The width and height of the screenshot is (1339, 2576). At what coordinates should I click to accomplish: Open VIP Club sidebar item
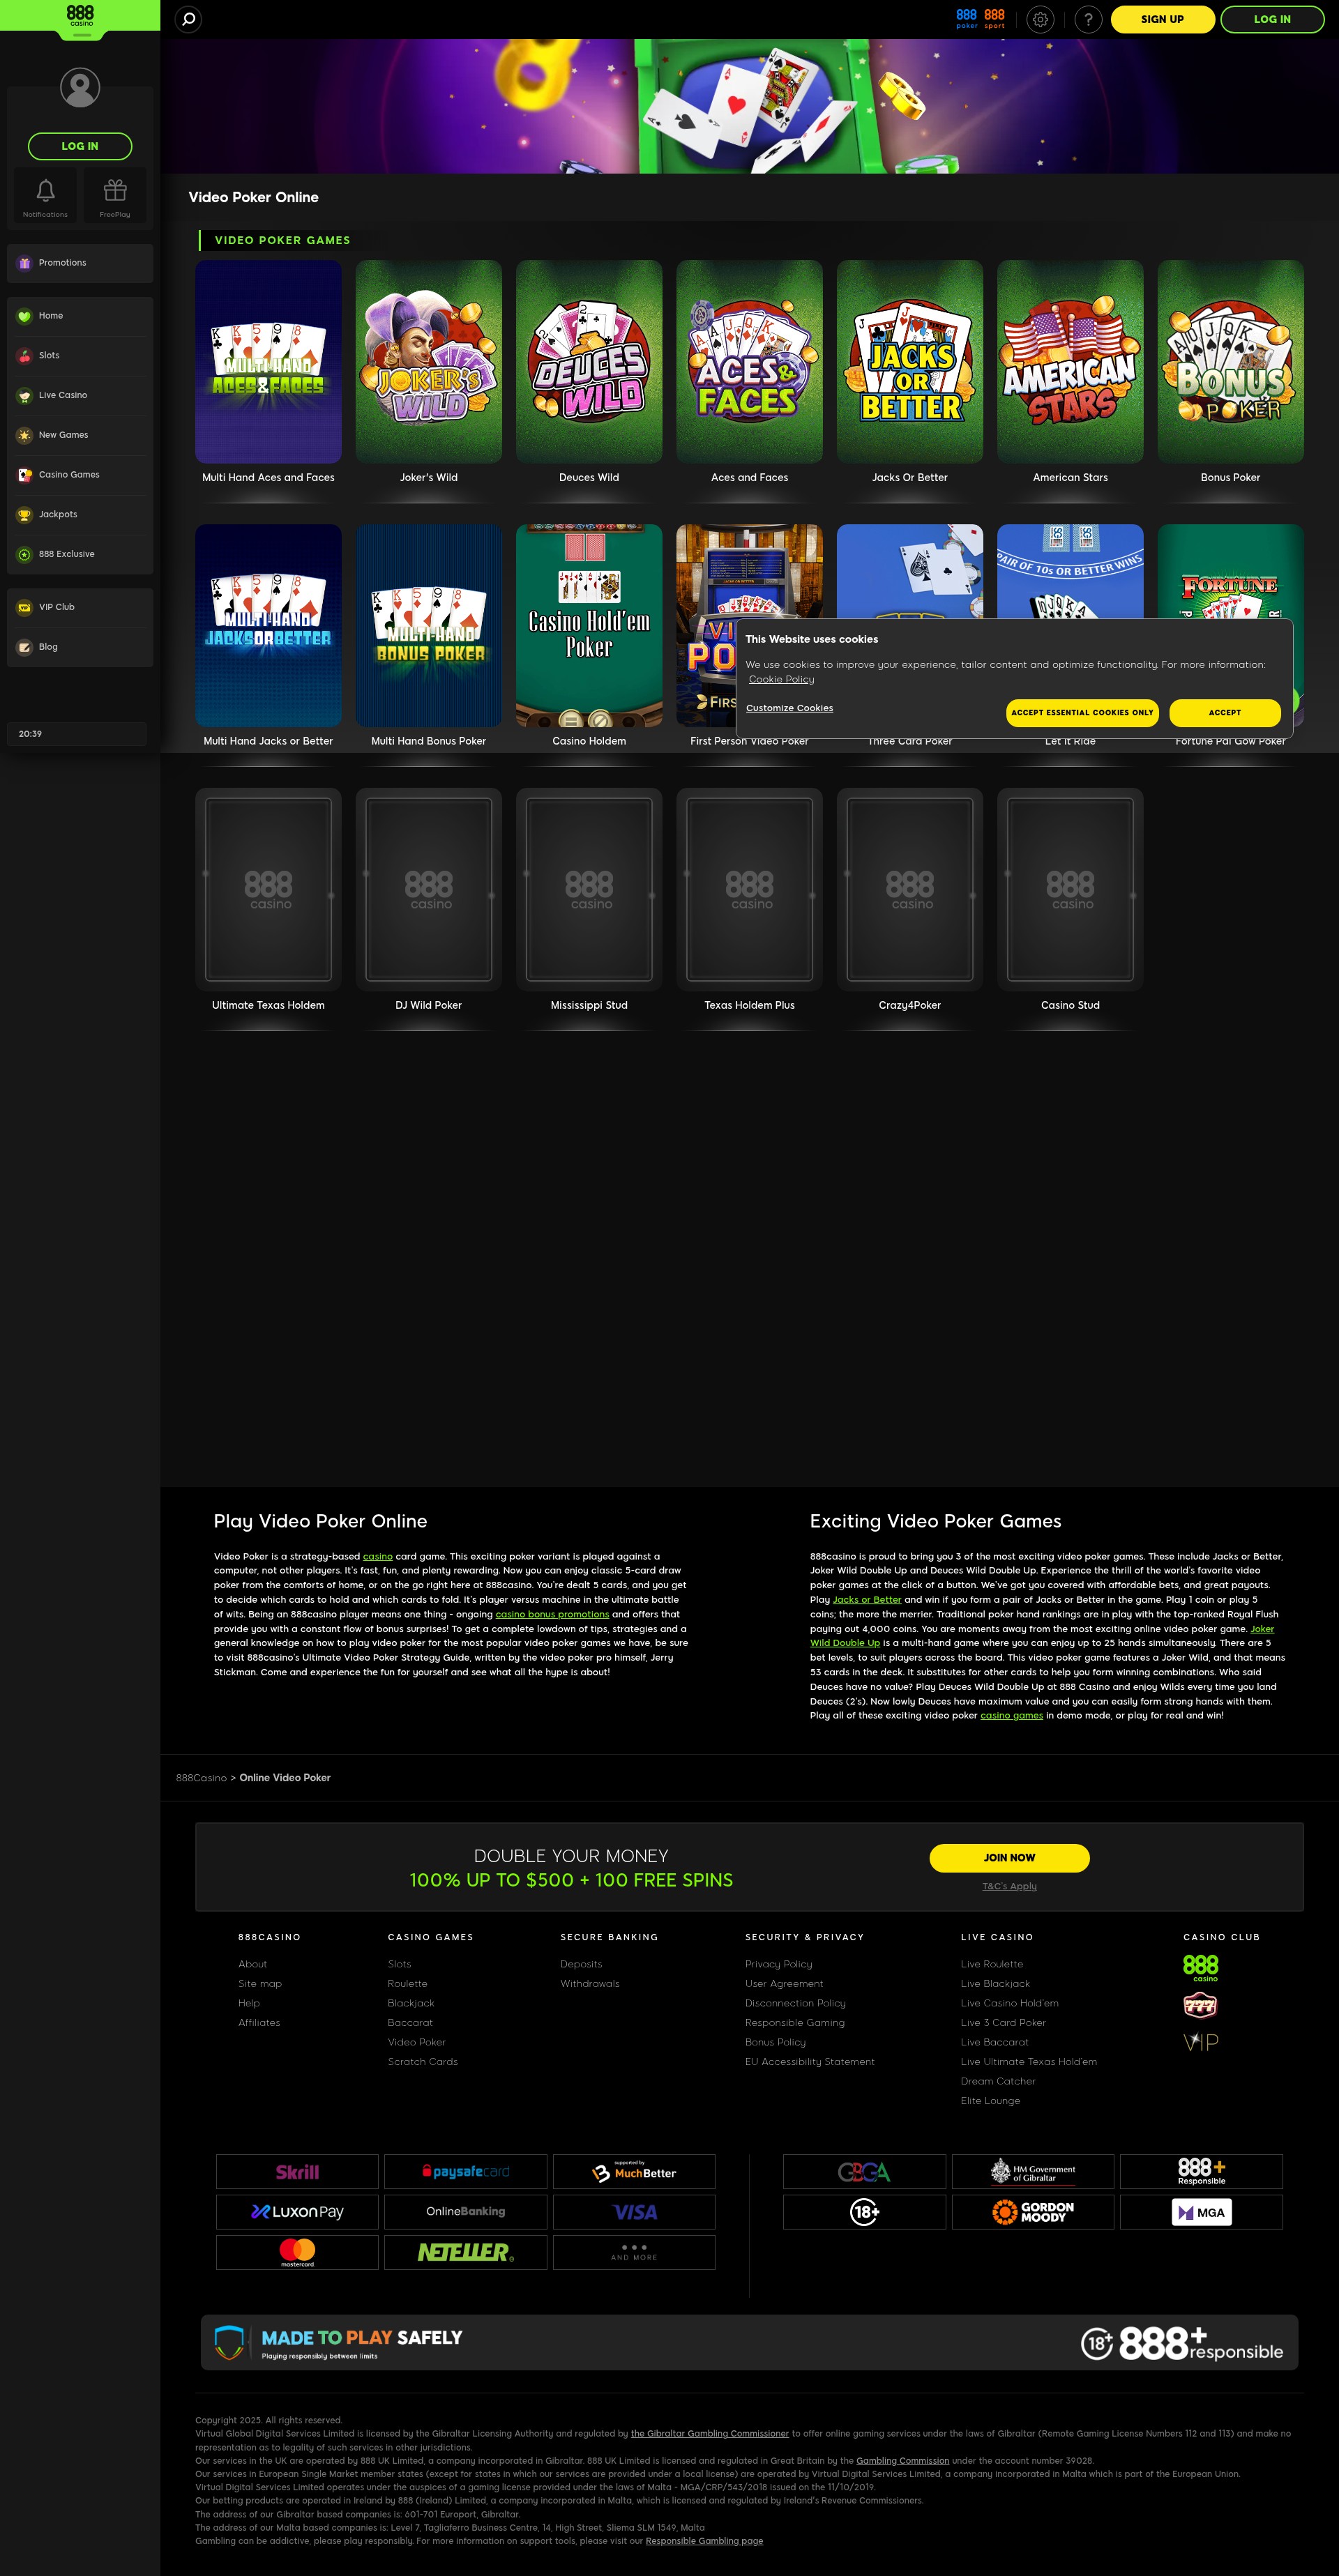pos(80,607)
